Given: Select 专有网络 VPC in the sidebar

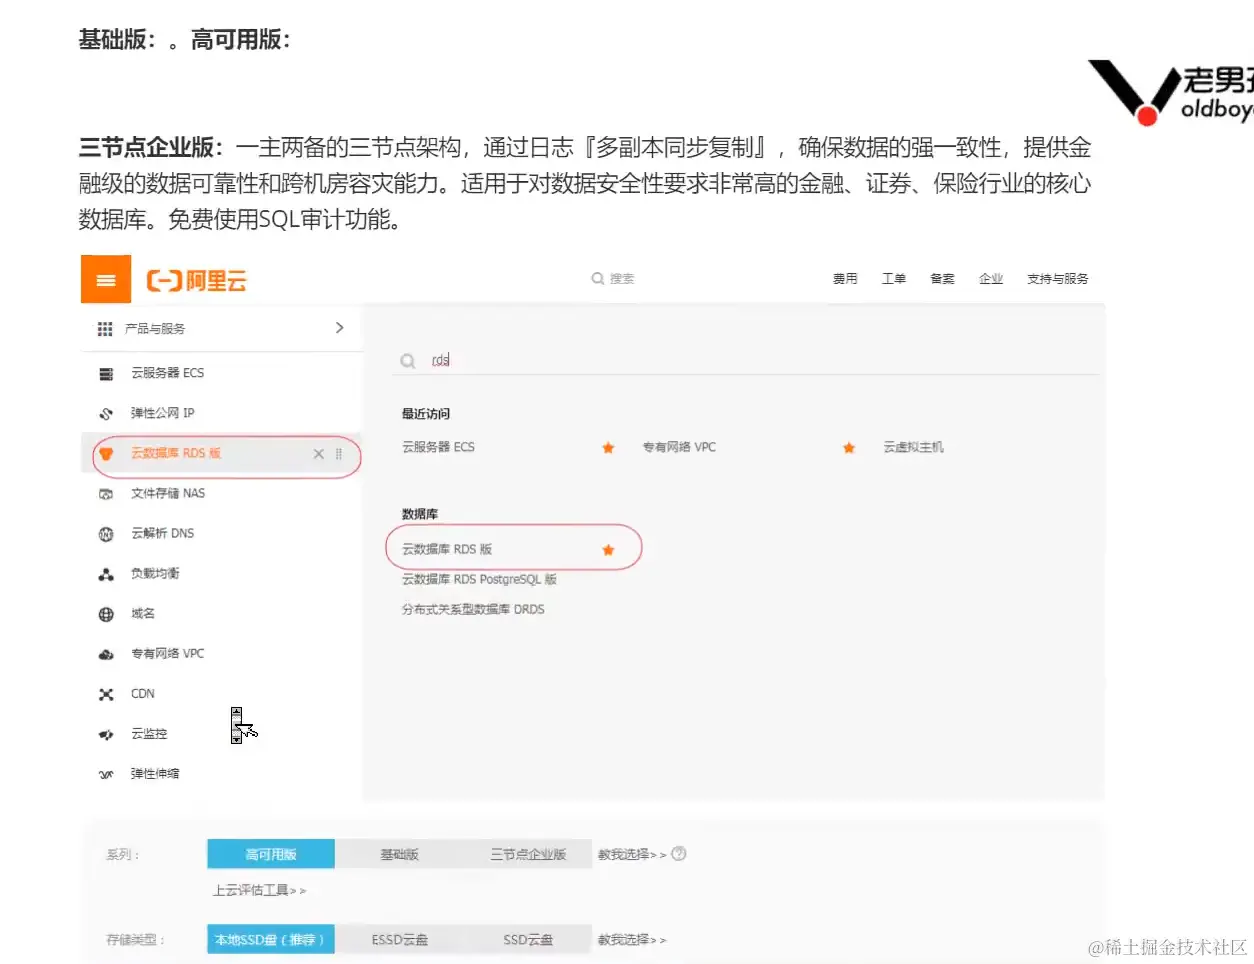Looking at the screenshot, I should (x=167, y=653).
